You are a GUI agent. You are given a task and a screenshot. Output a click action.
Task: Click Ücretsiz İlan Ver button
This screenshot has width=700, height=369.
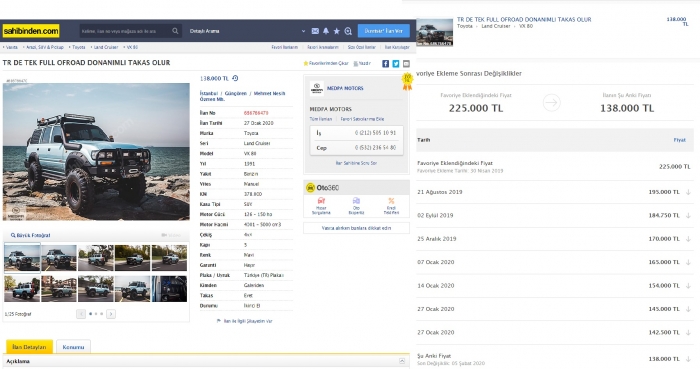[x=383, y=31]
